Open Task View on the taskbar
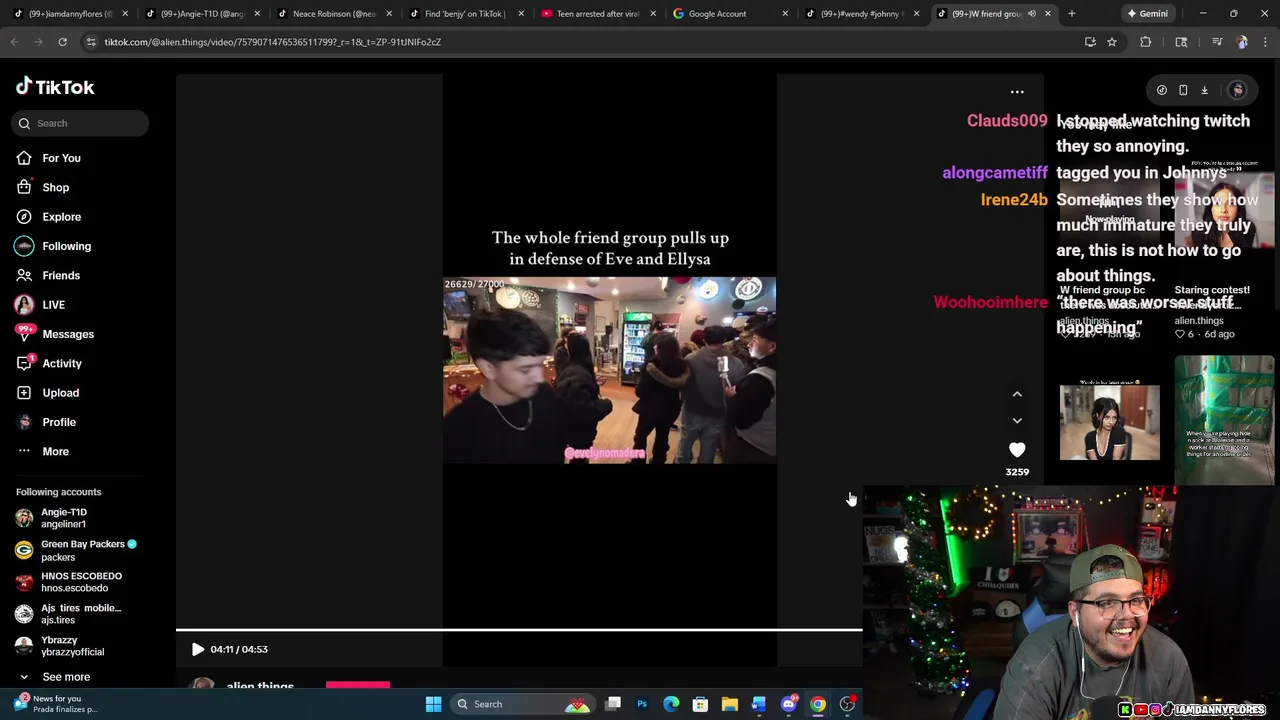 613,704
